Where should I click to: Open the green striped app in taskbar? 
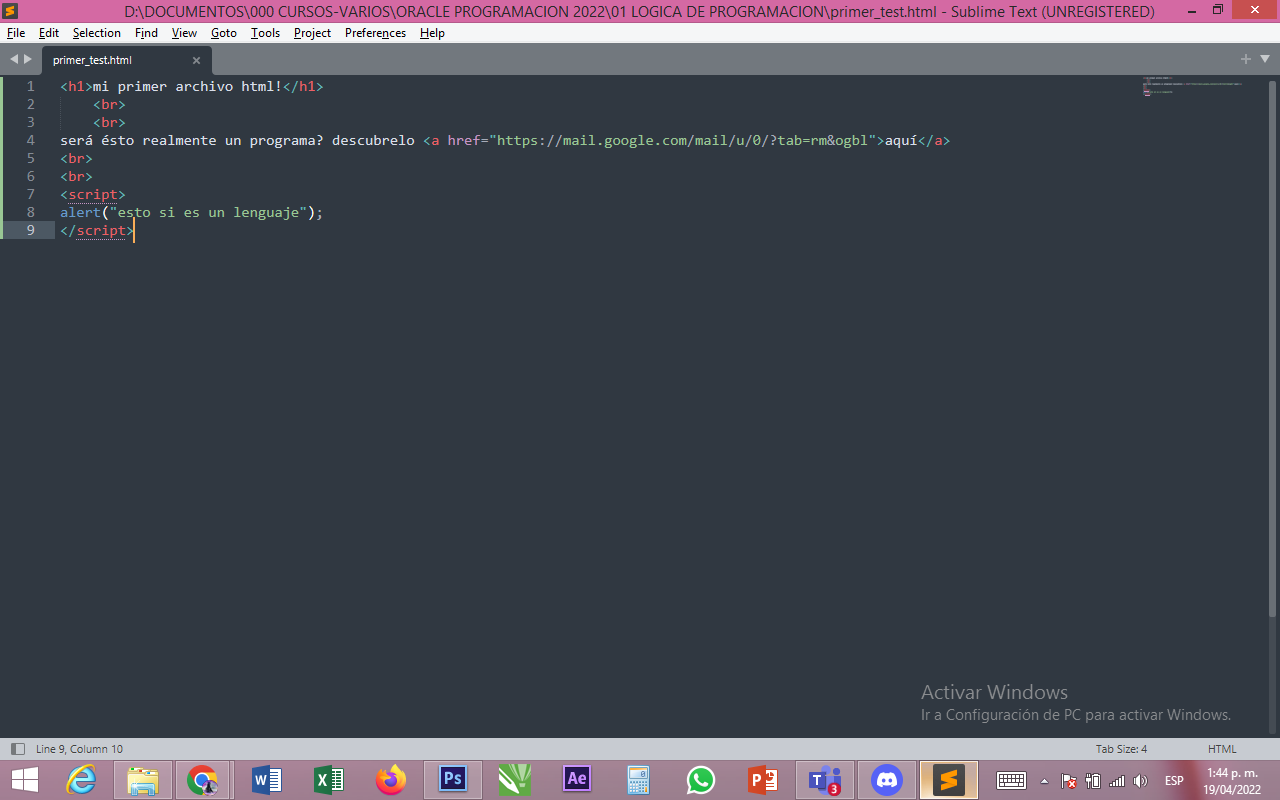515,780
